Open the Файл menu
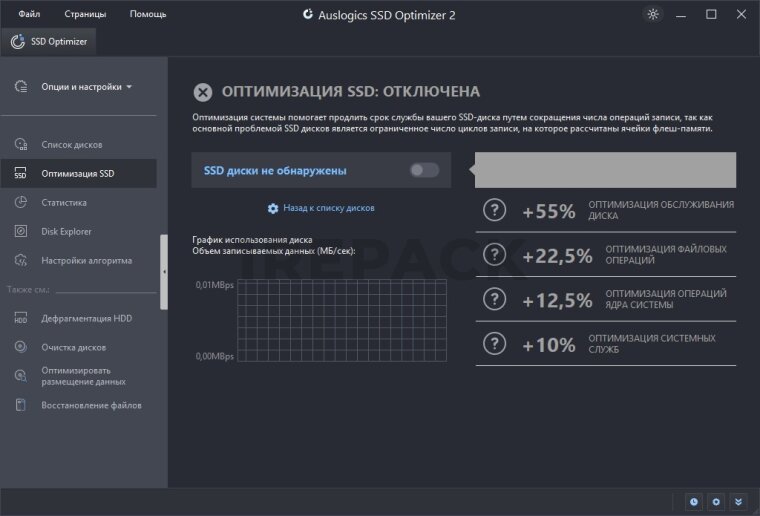The width and height of the screenshot is (760, 516). pos(30,14)
